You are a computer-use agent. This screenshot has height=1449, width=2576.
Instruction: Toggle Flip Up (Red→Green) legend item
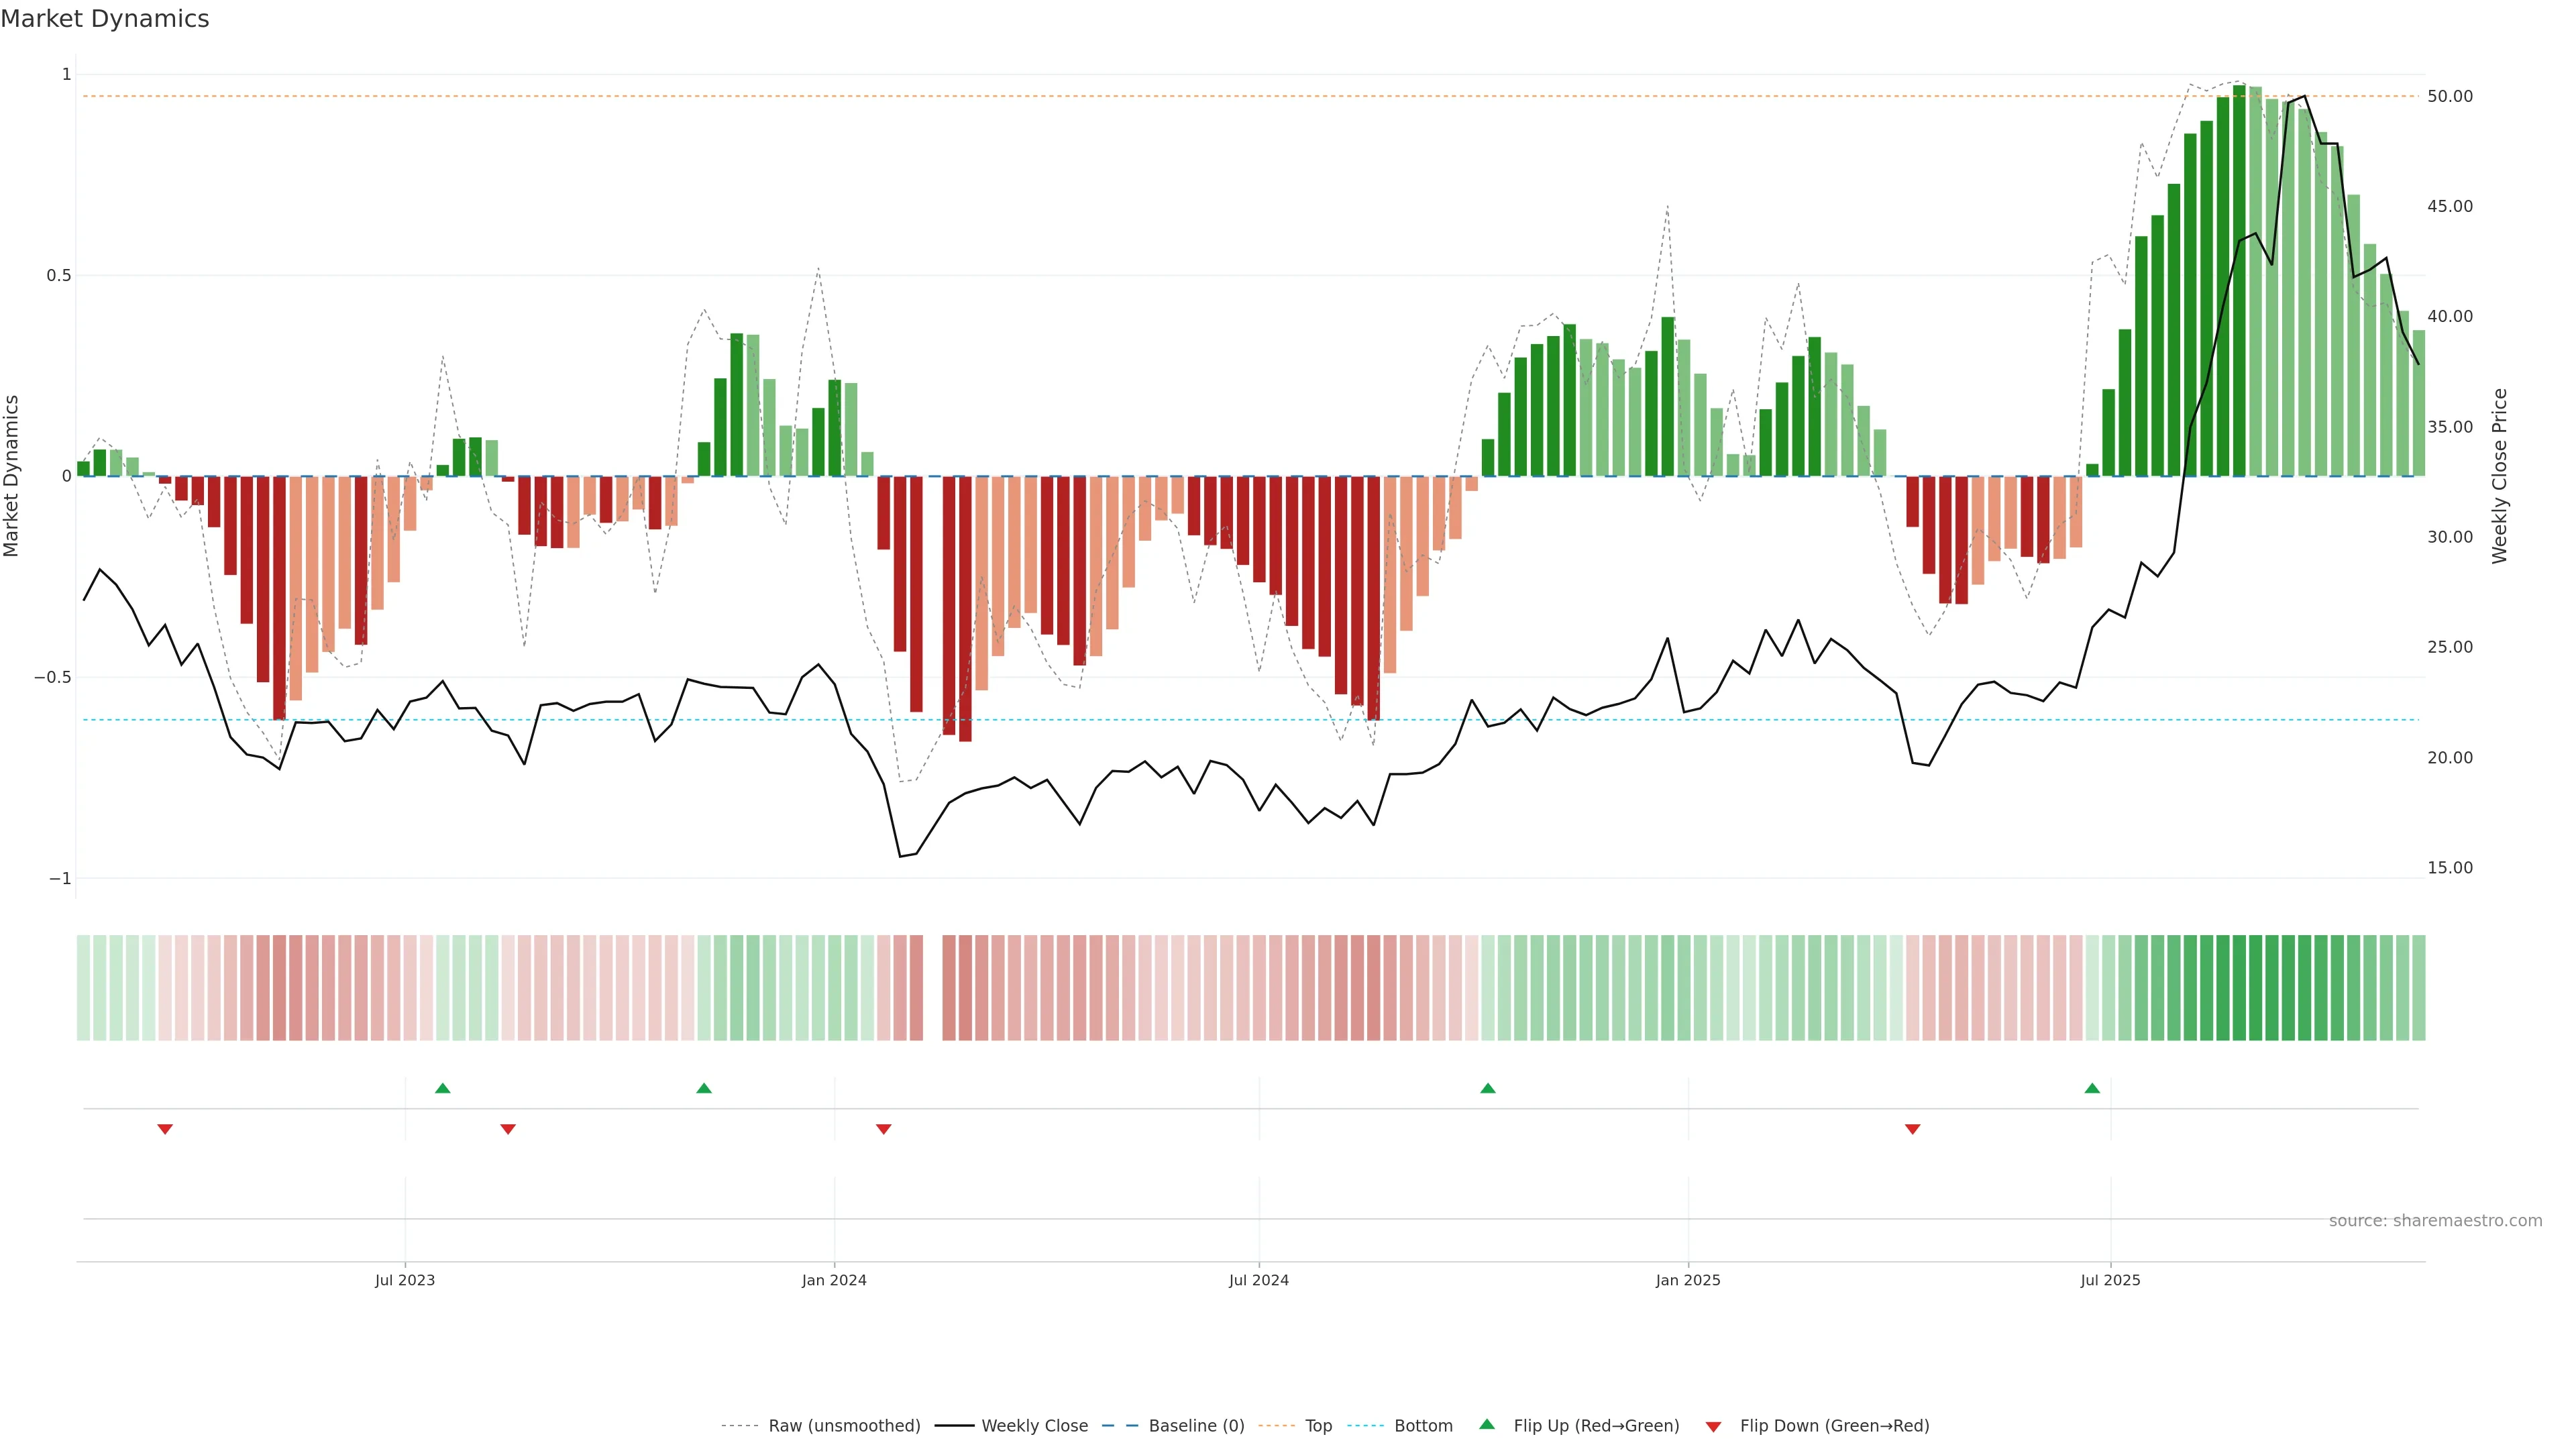coord(1596,1426)
